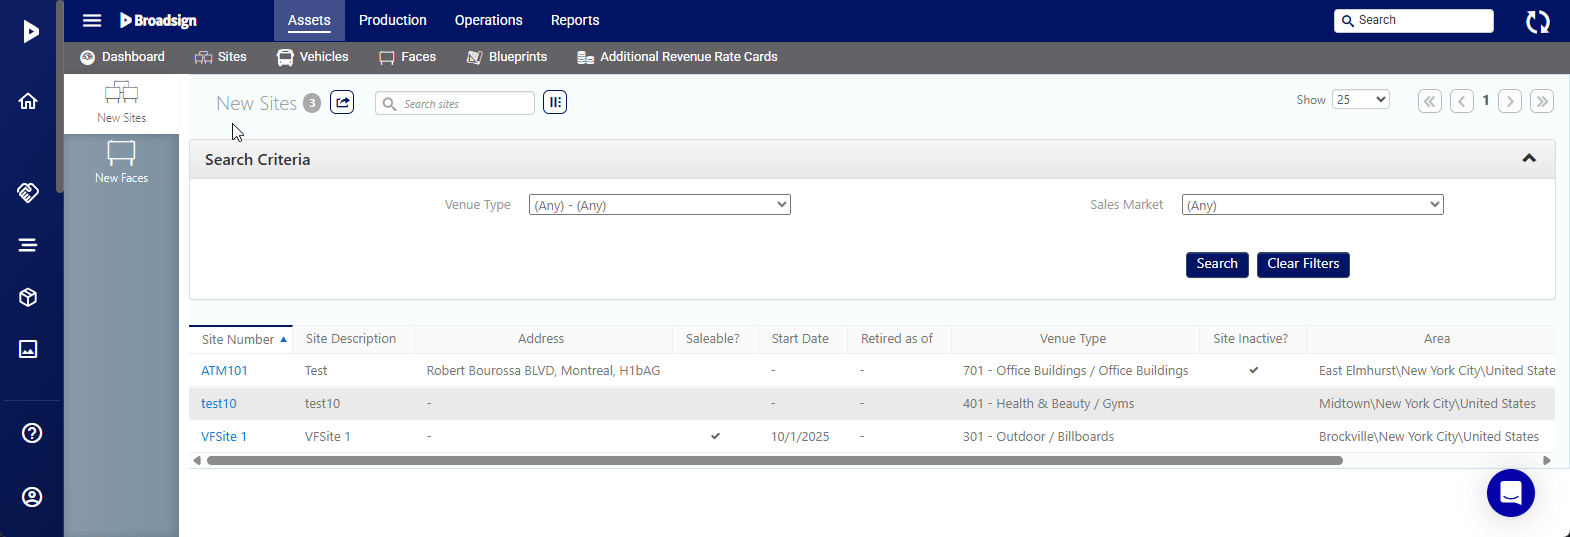Image resolution: width=1570 pixels, height=537 pixels.
Task: Open the hamburger menu icon
Action: pos(92,21)
